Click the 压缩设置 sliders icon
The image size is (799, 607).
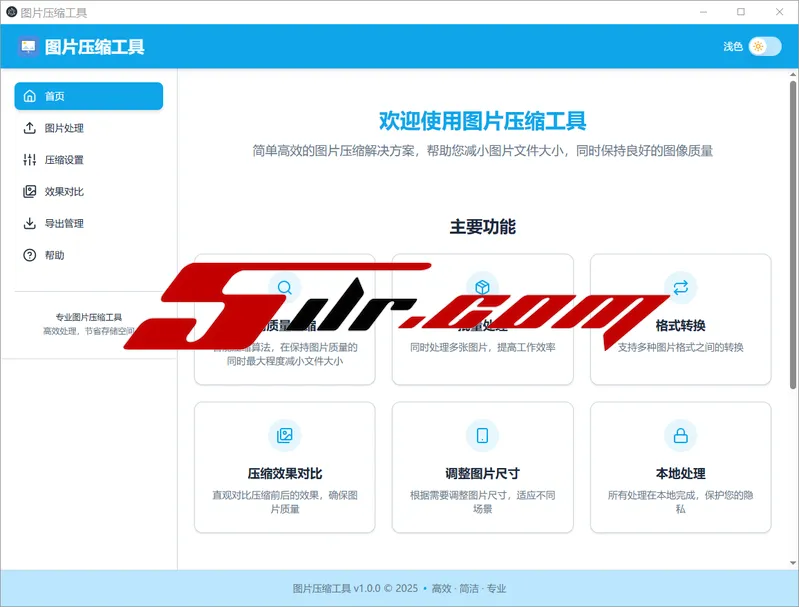[29, 160]
